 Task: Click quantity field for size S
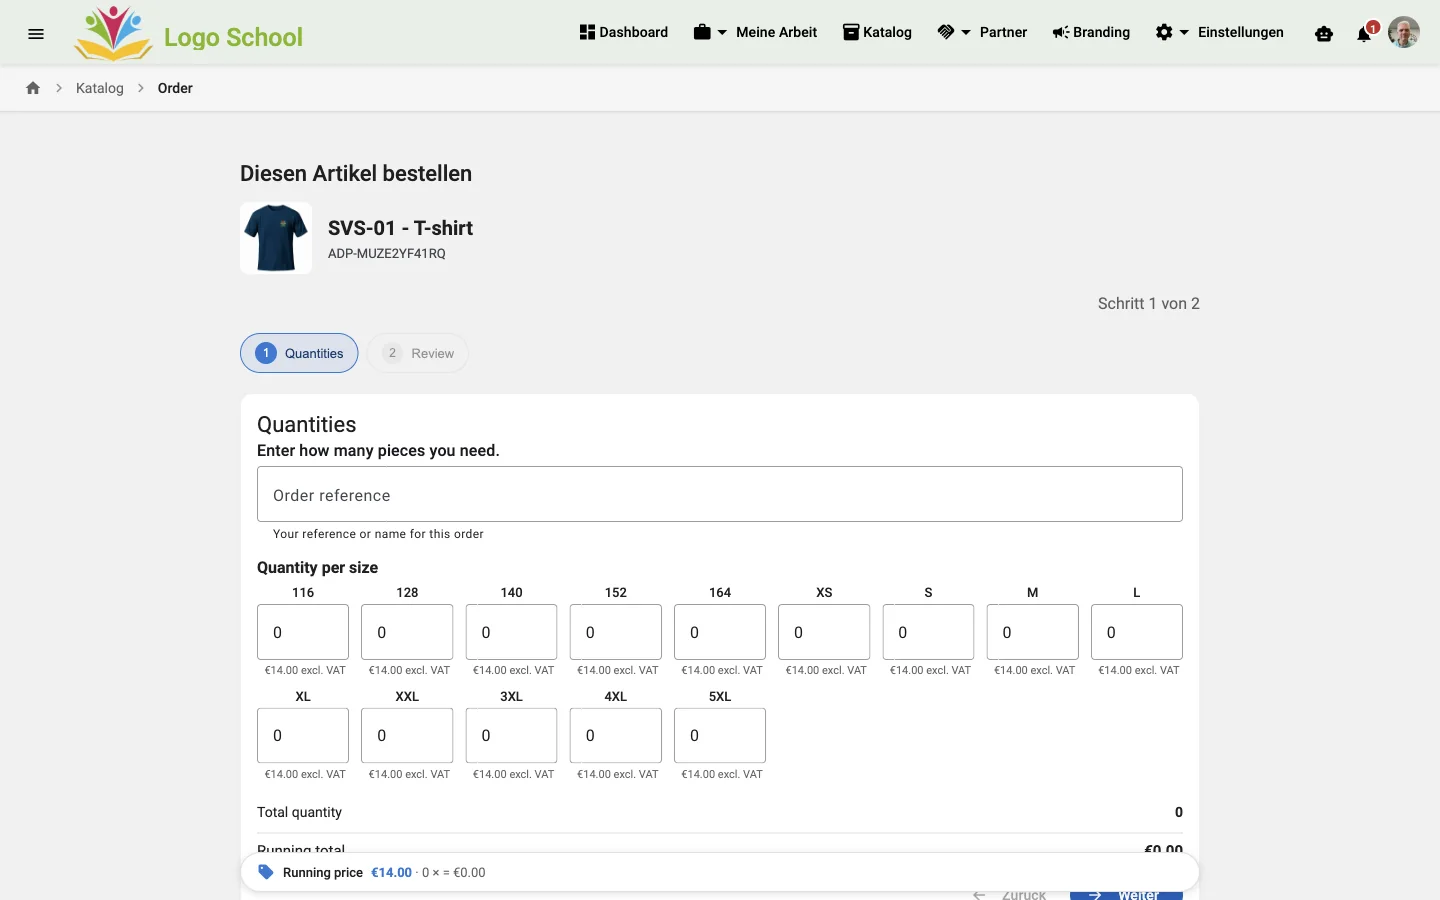(x=928, y=632)
